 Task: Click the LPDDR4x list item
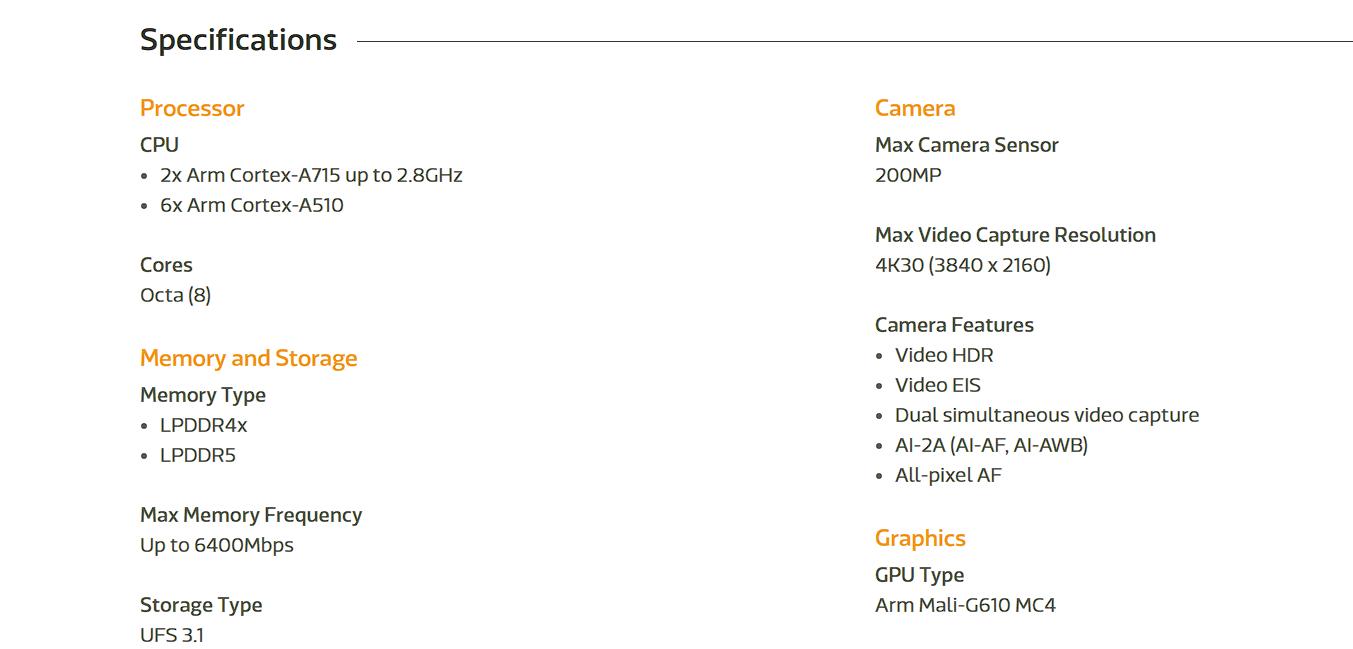[x=203, y=425]
